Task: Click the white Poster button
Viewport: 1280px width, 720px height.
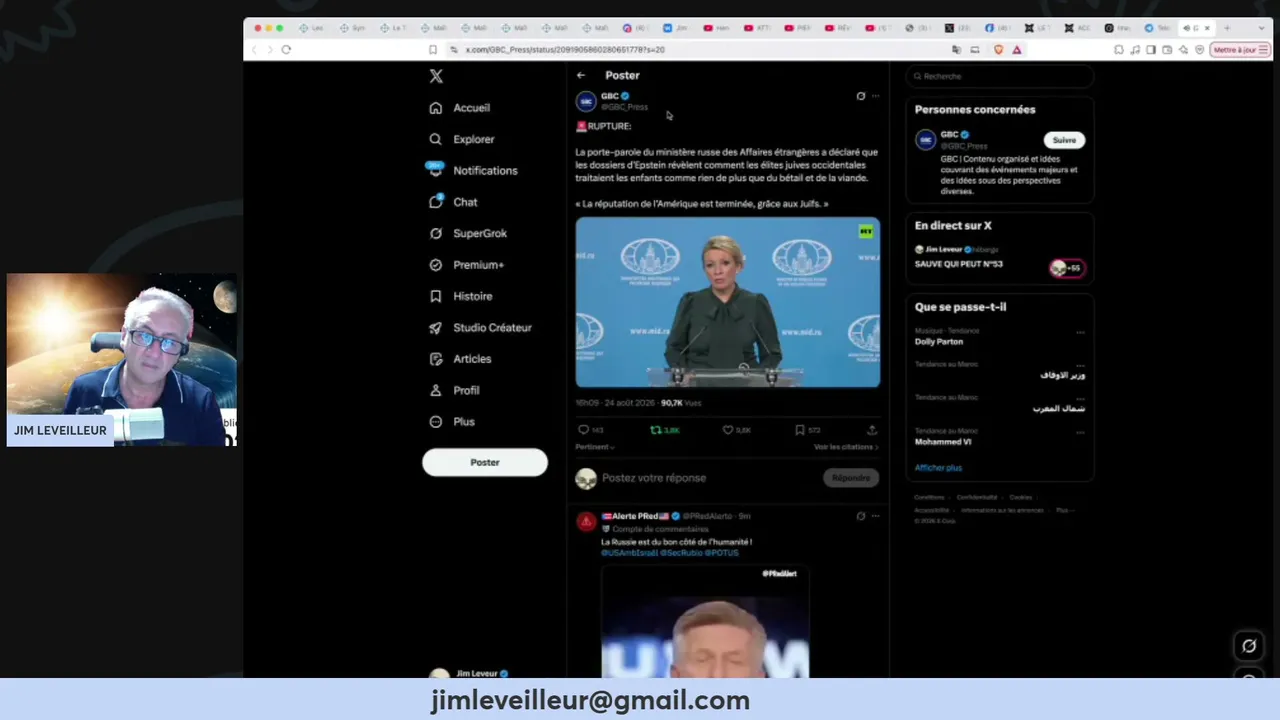Action: 485,462
